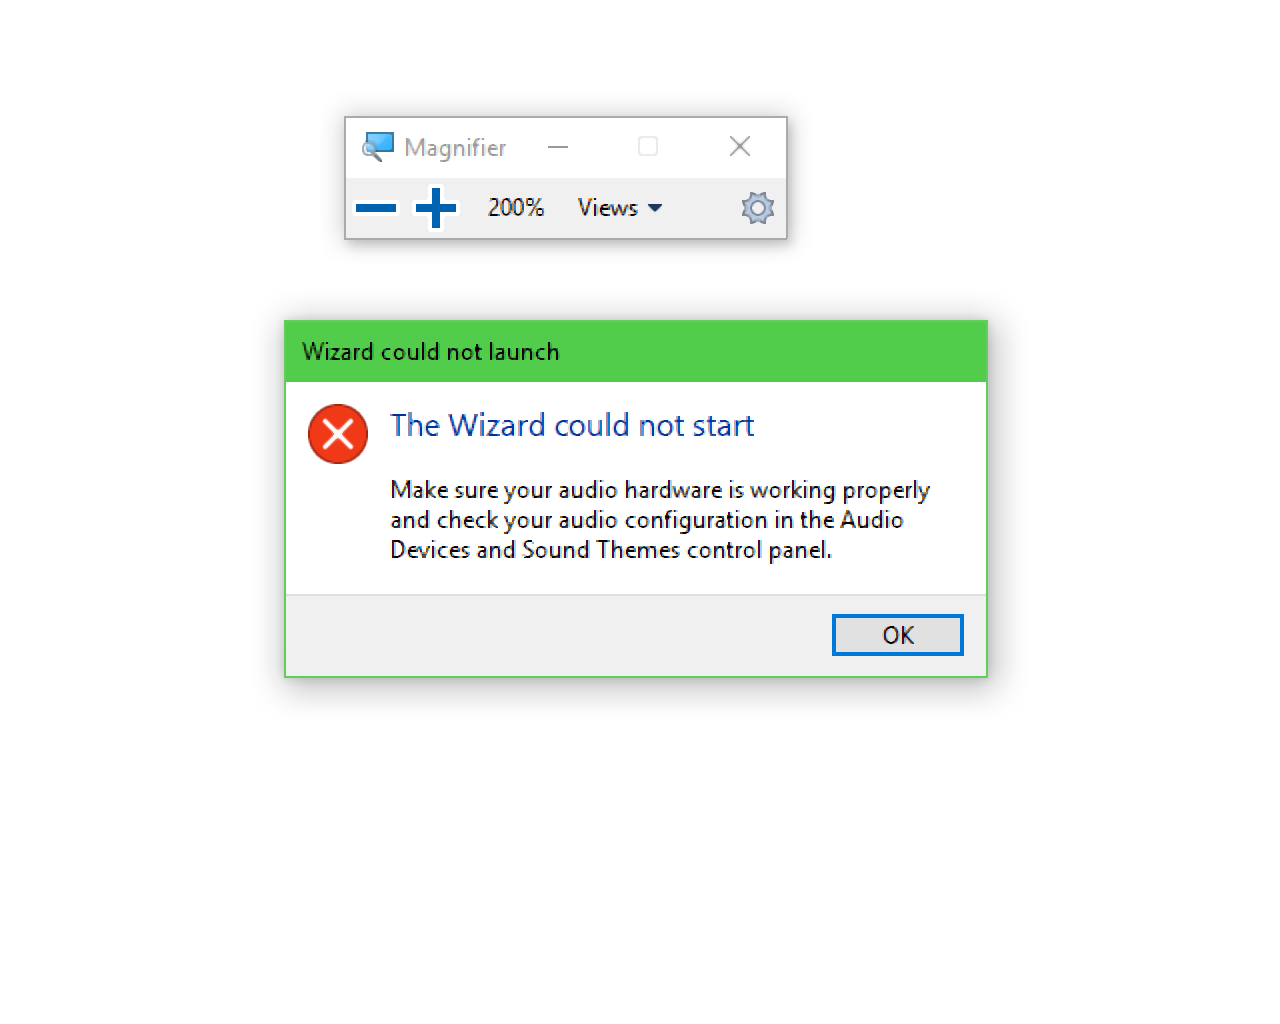
Task: Click the "and check your audio configuration" line
Action: [x=647, y=520]
